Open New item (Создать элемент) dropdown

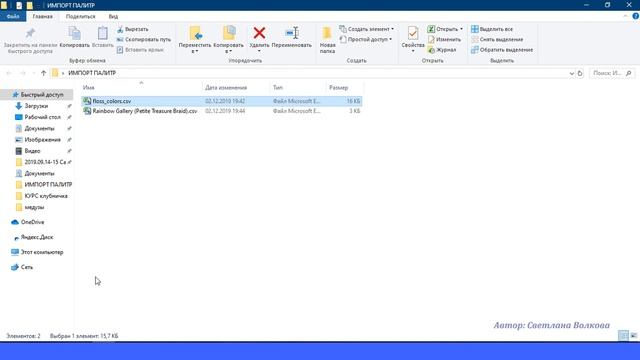click(x=367, y=29)
